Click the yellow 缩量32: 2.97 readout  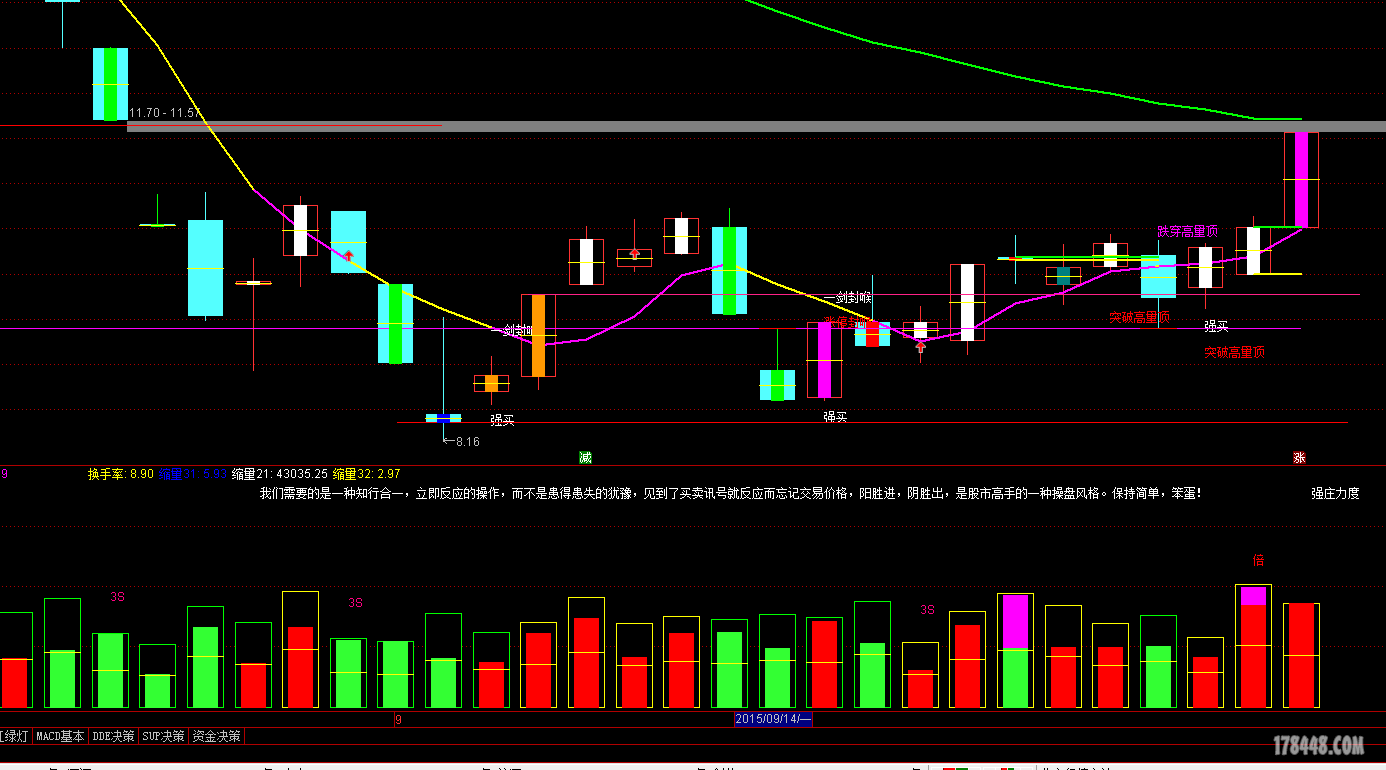click(x=367, y=474)
